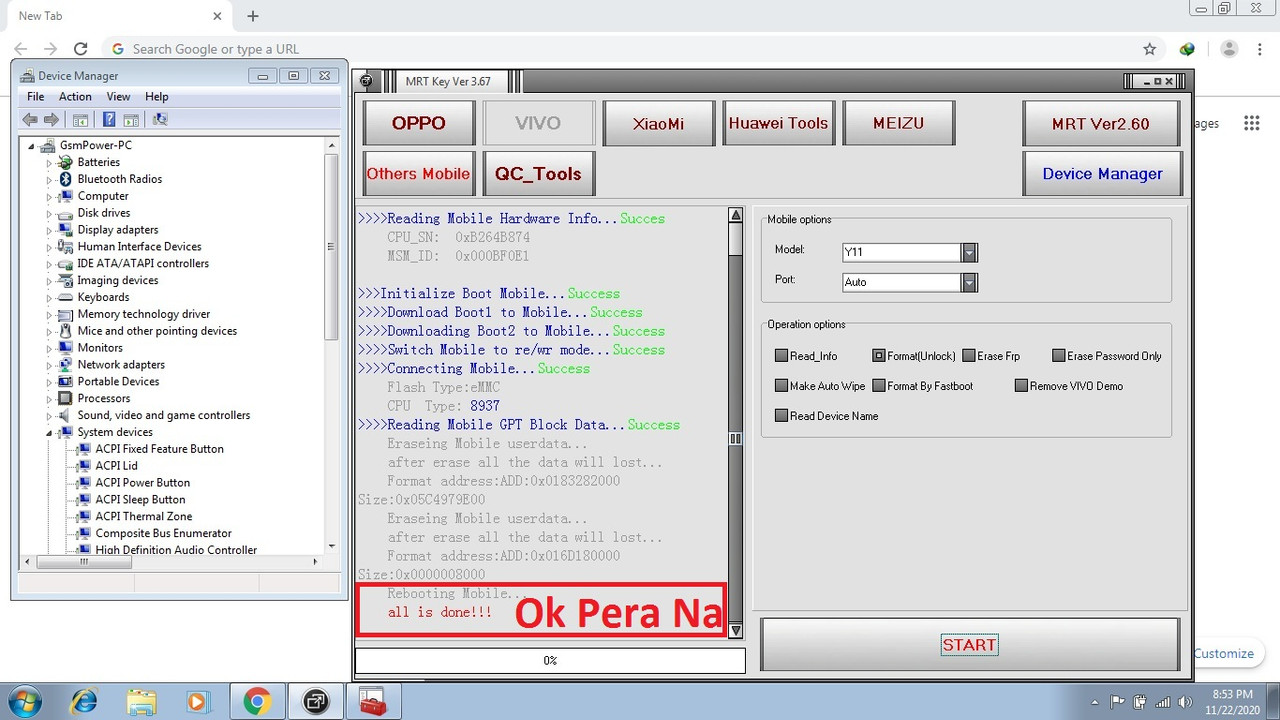Viewport: 1280px width, 720px height.
Task: Open the File menu in Device Manager
Action: point(36,97)
